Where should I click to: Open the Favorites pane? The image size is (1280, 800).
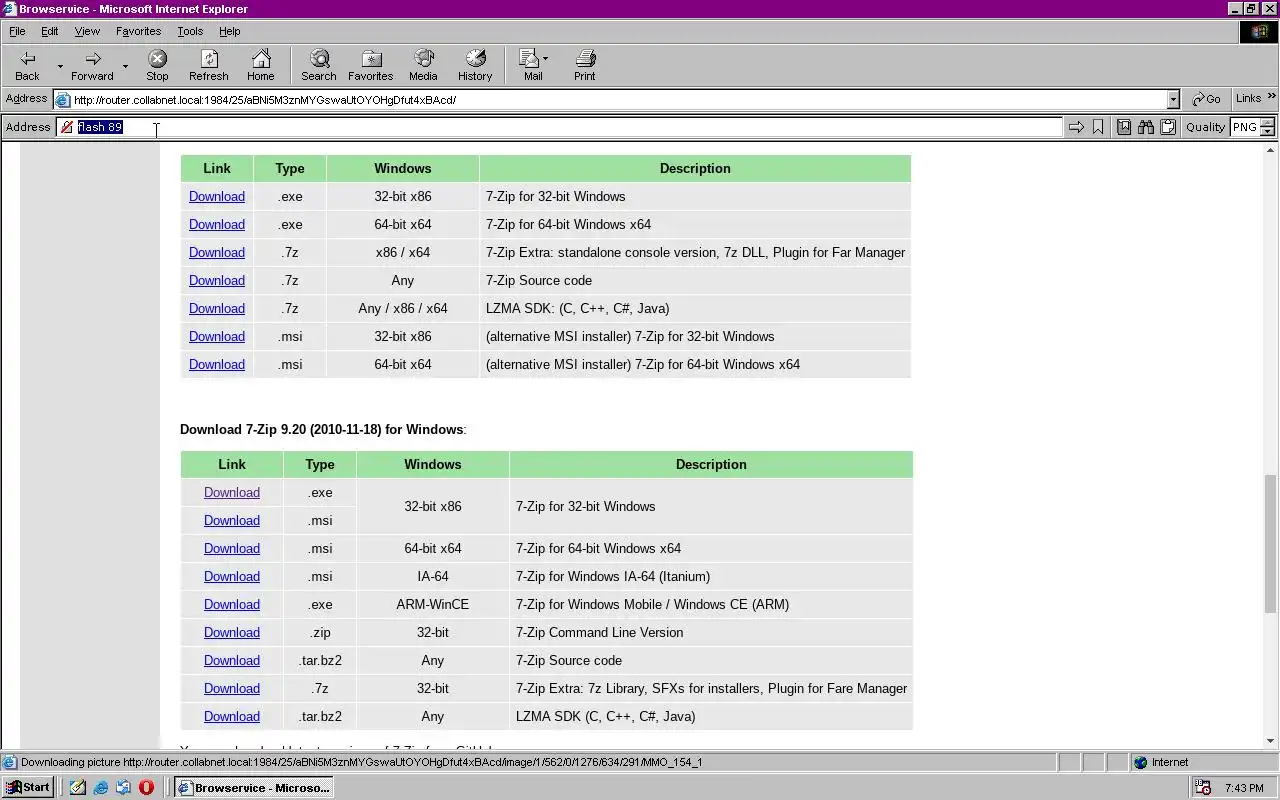point(371,65)
